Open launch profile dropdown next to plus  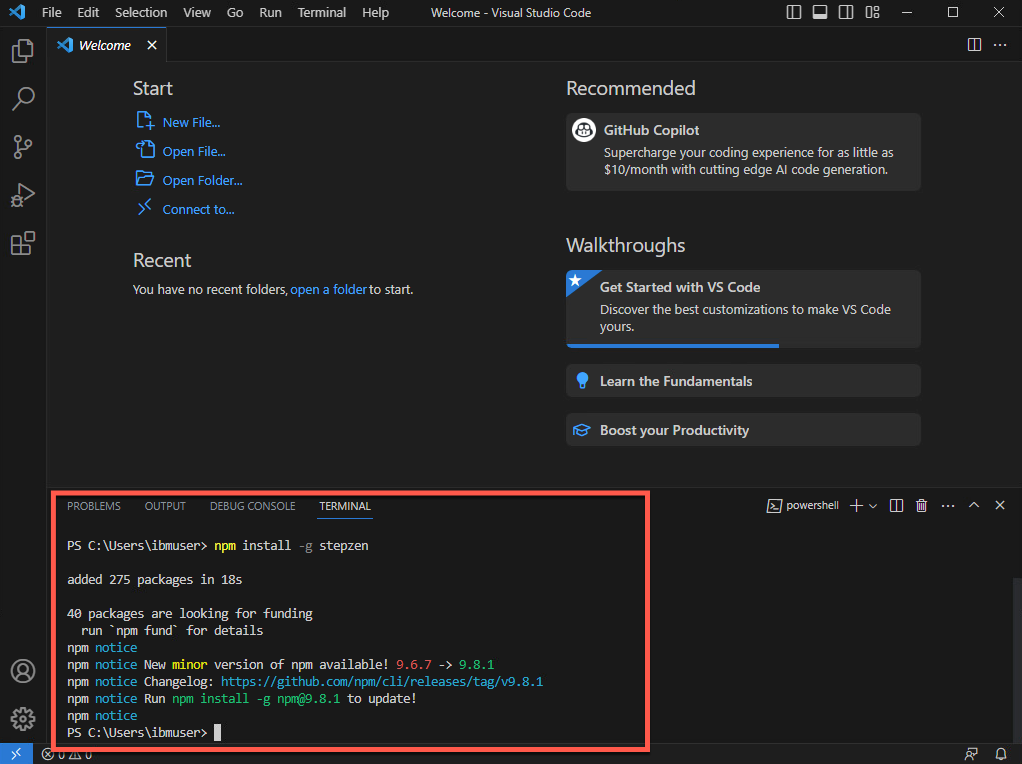tap(873, 506)
